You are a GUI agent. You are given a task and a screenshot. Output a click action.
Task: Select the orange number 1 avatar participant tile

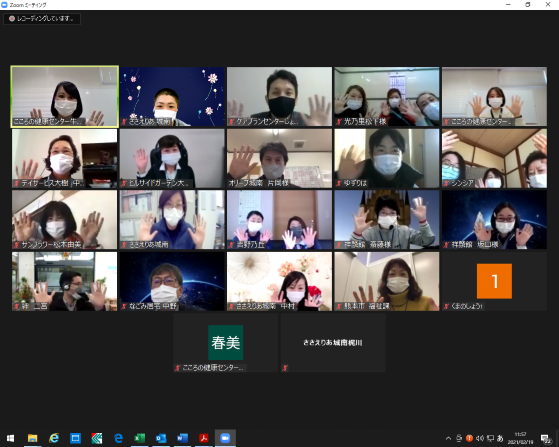click(494, 281)
